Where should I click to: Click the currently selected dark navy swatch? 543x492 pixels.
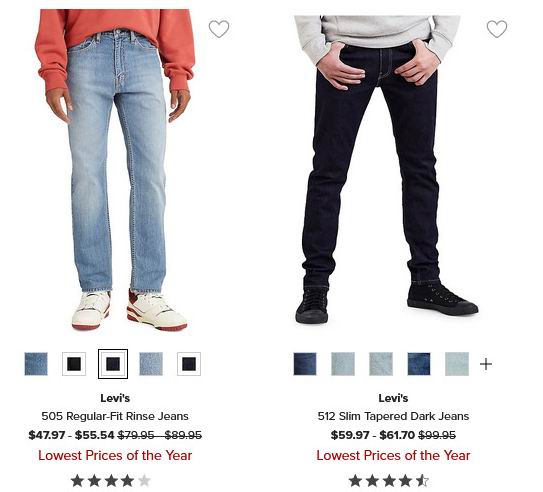pos(113,364)
